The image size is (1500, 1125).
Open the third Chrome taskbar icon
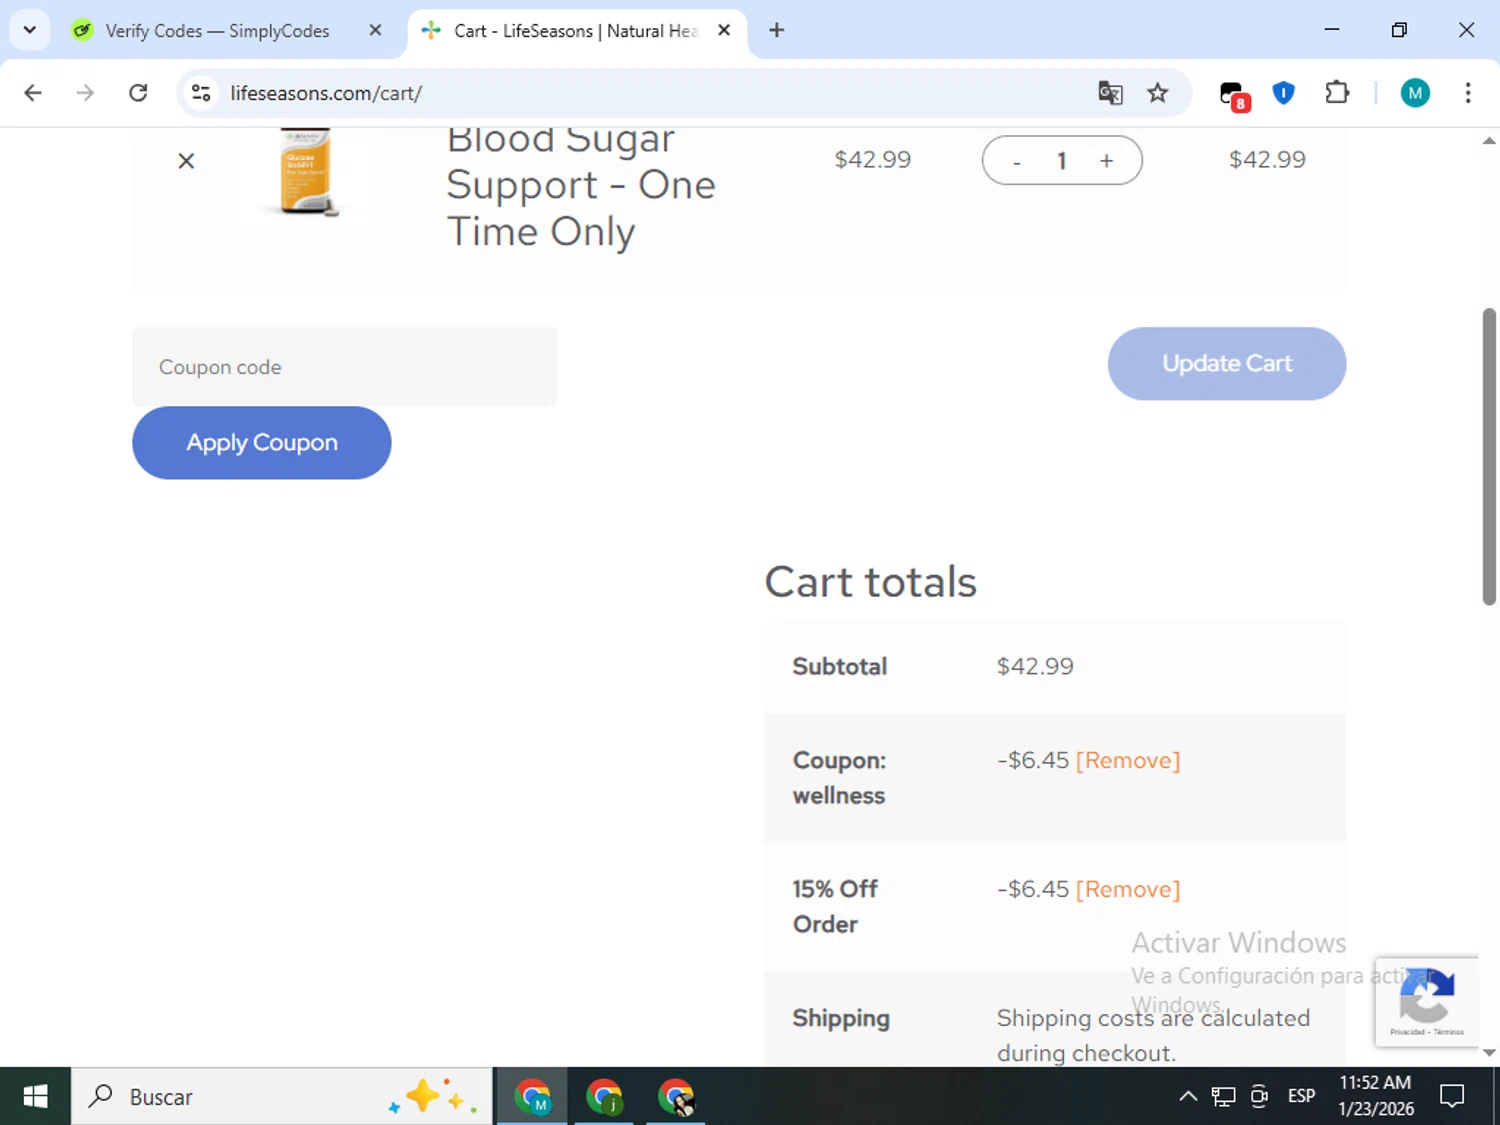[x=676, y=1097]
